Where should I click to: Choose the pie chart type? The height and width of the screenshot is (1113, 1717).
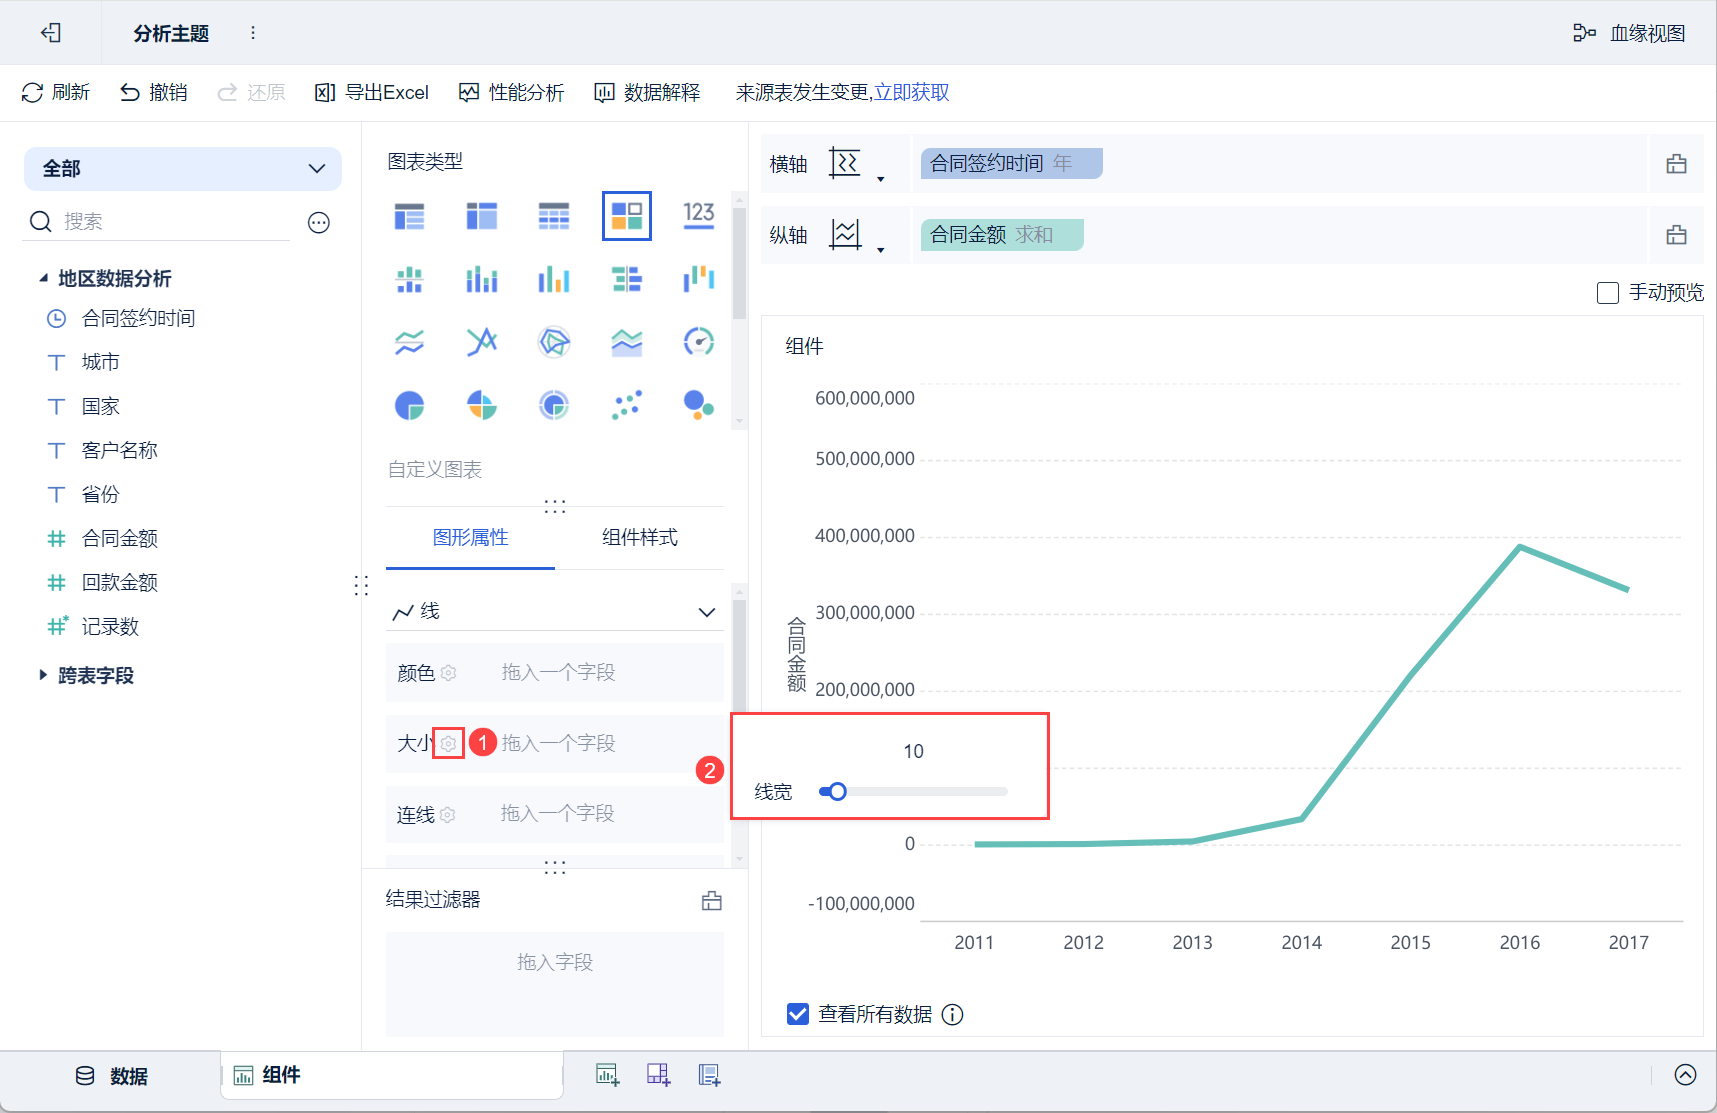[410, 405]
